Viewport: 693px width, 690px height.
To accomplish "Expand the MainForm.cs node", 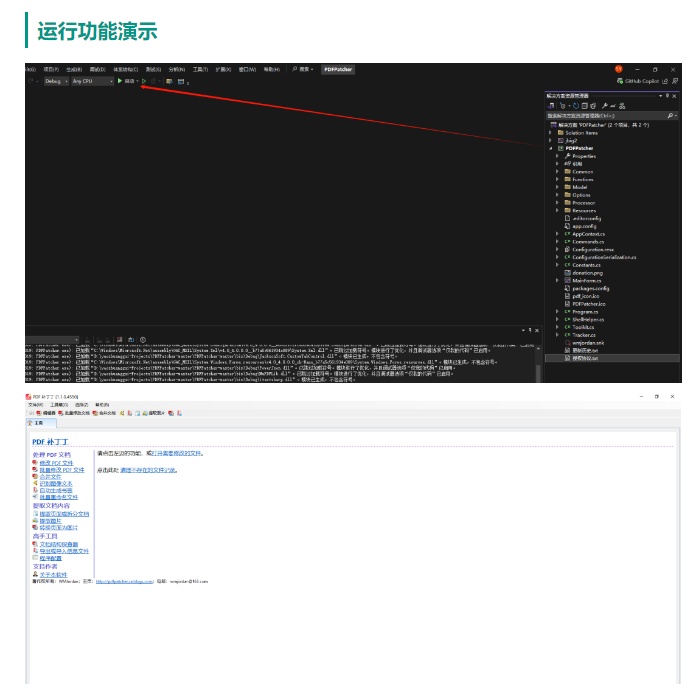I will point(557,281).
